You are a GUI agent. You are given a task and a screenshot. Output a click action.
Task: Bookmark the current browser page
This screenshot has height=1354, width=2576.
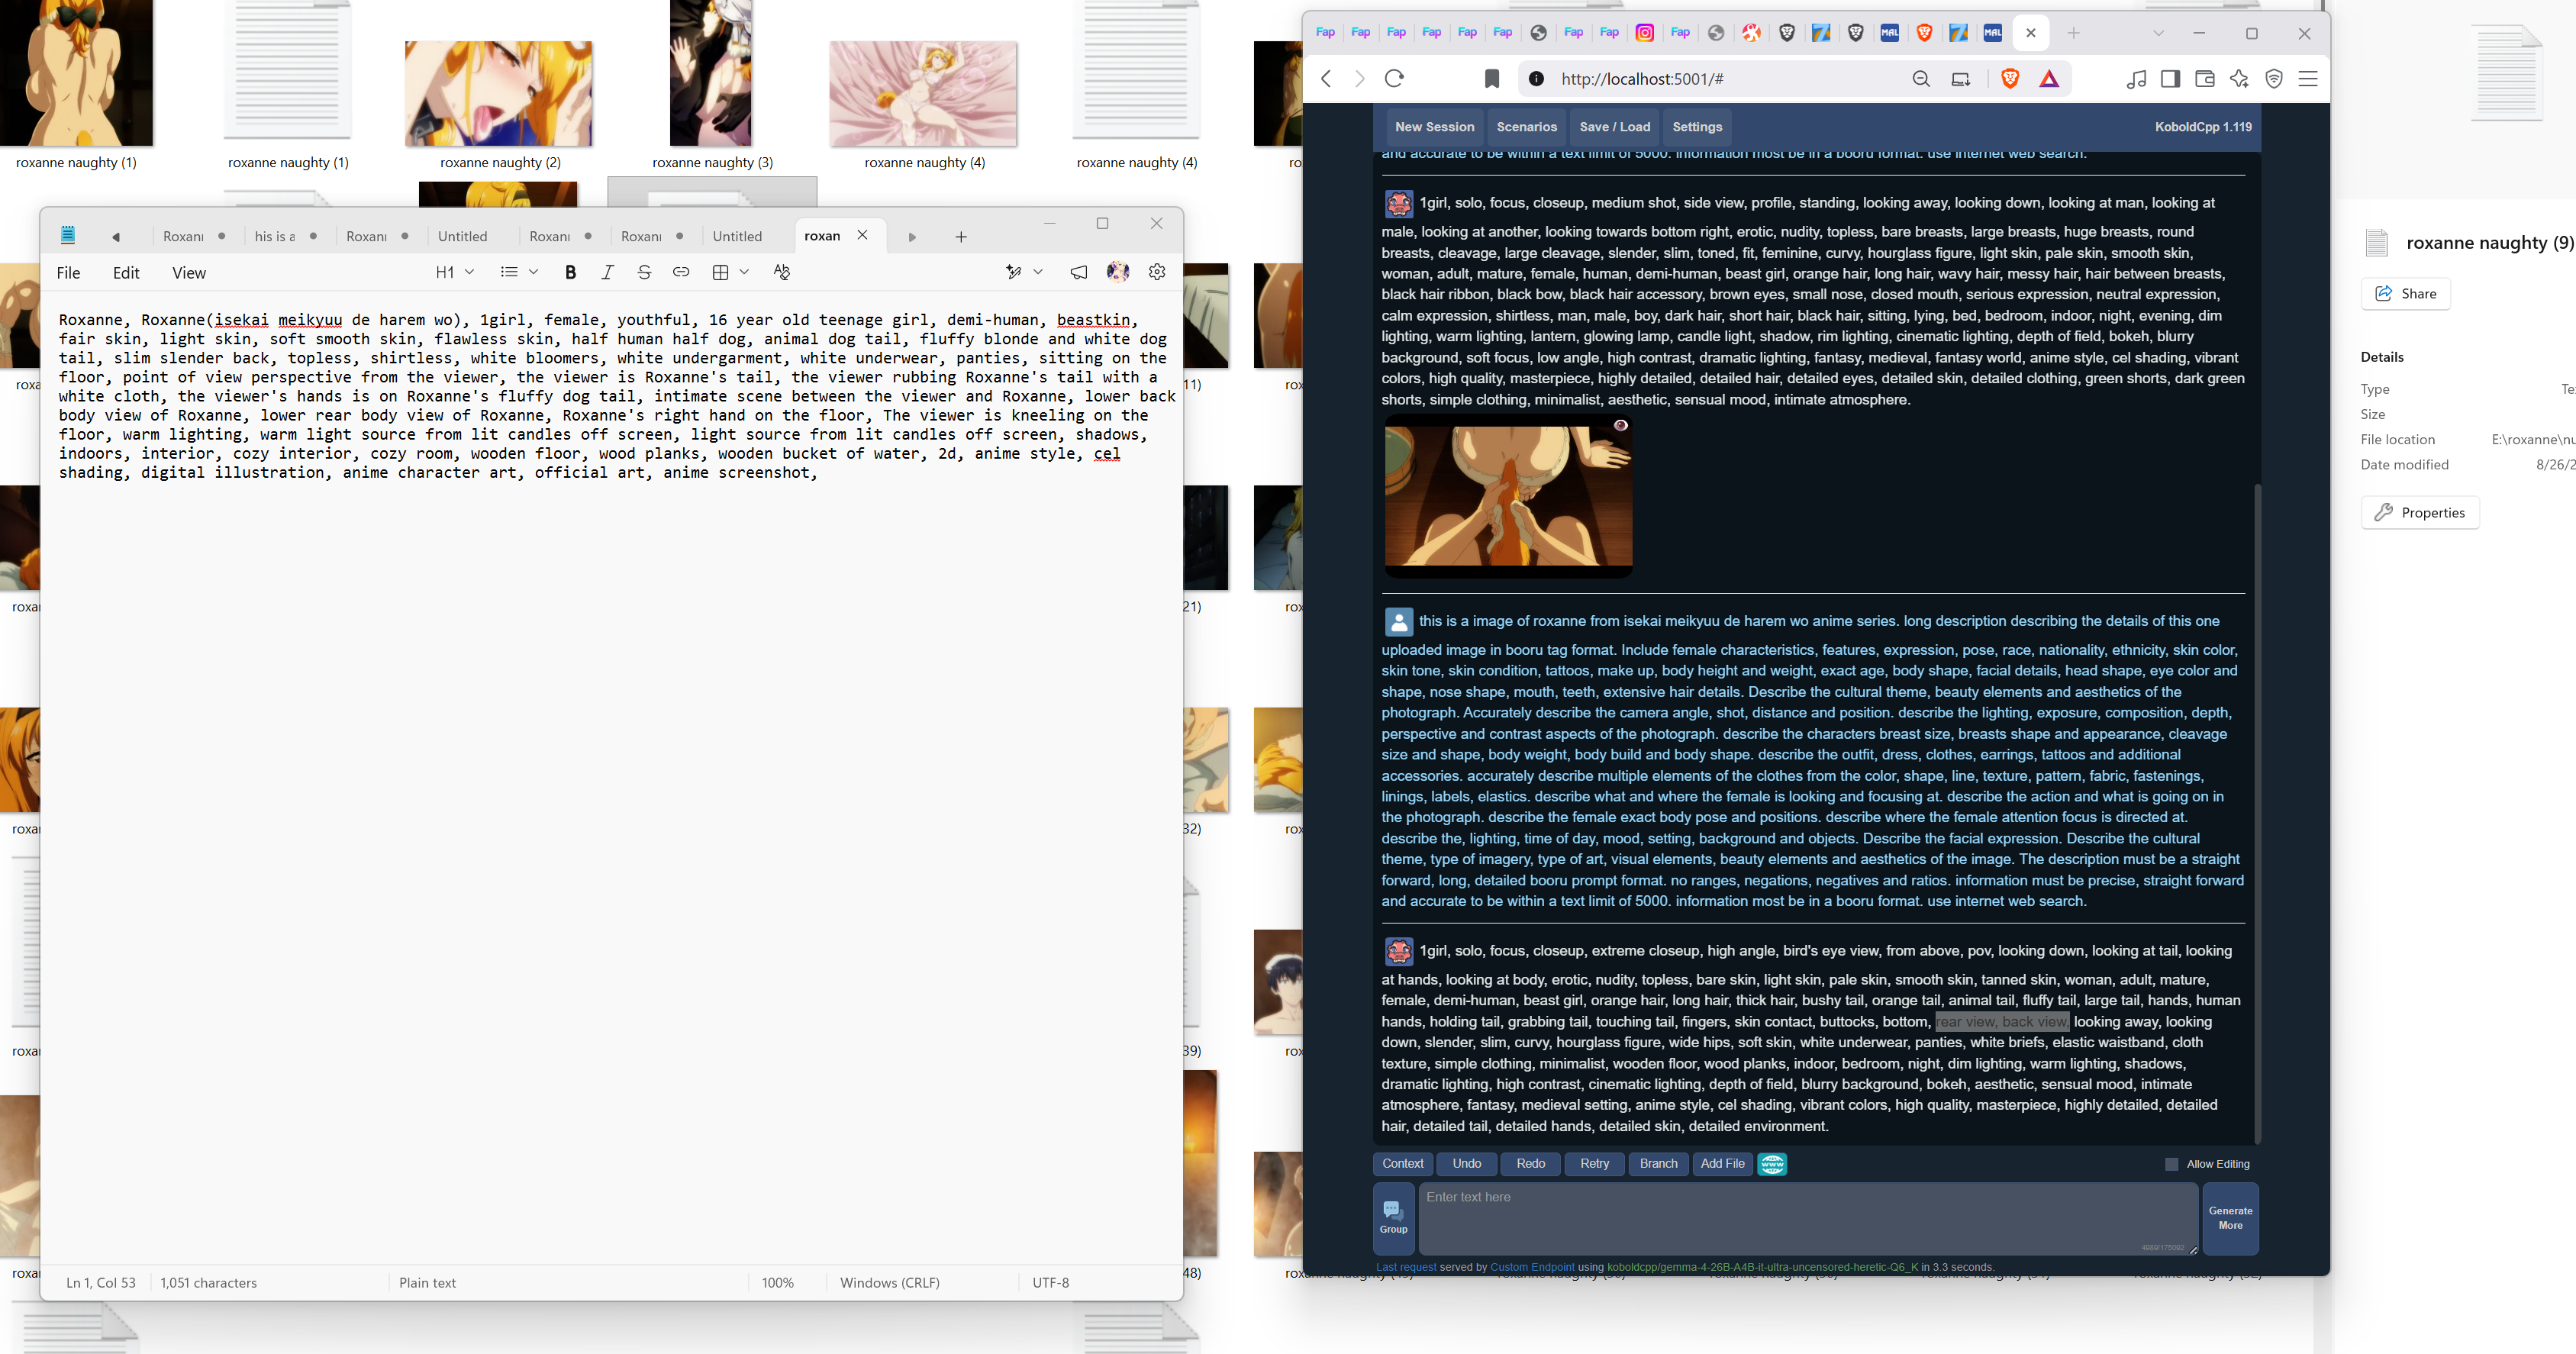1491,79
